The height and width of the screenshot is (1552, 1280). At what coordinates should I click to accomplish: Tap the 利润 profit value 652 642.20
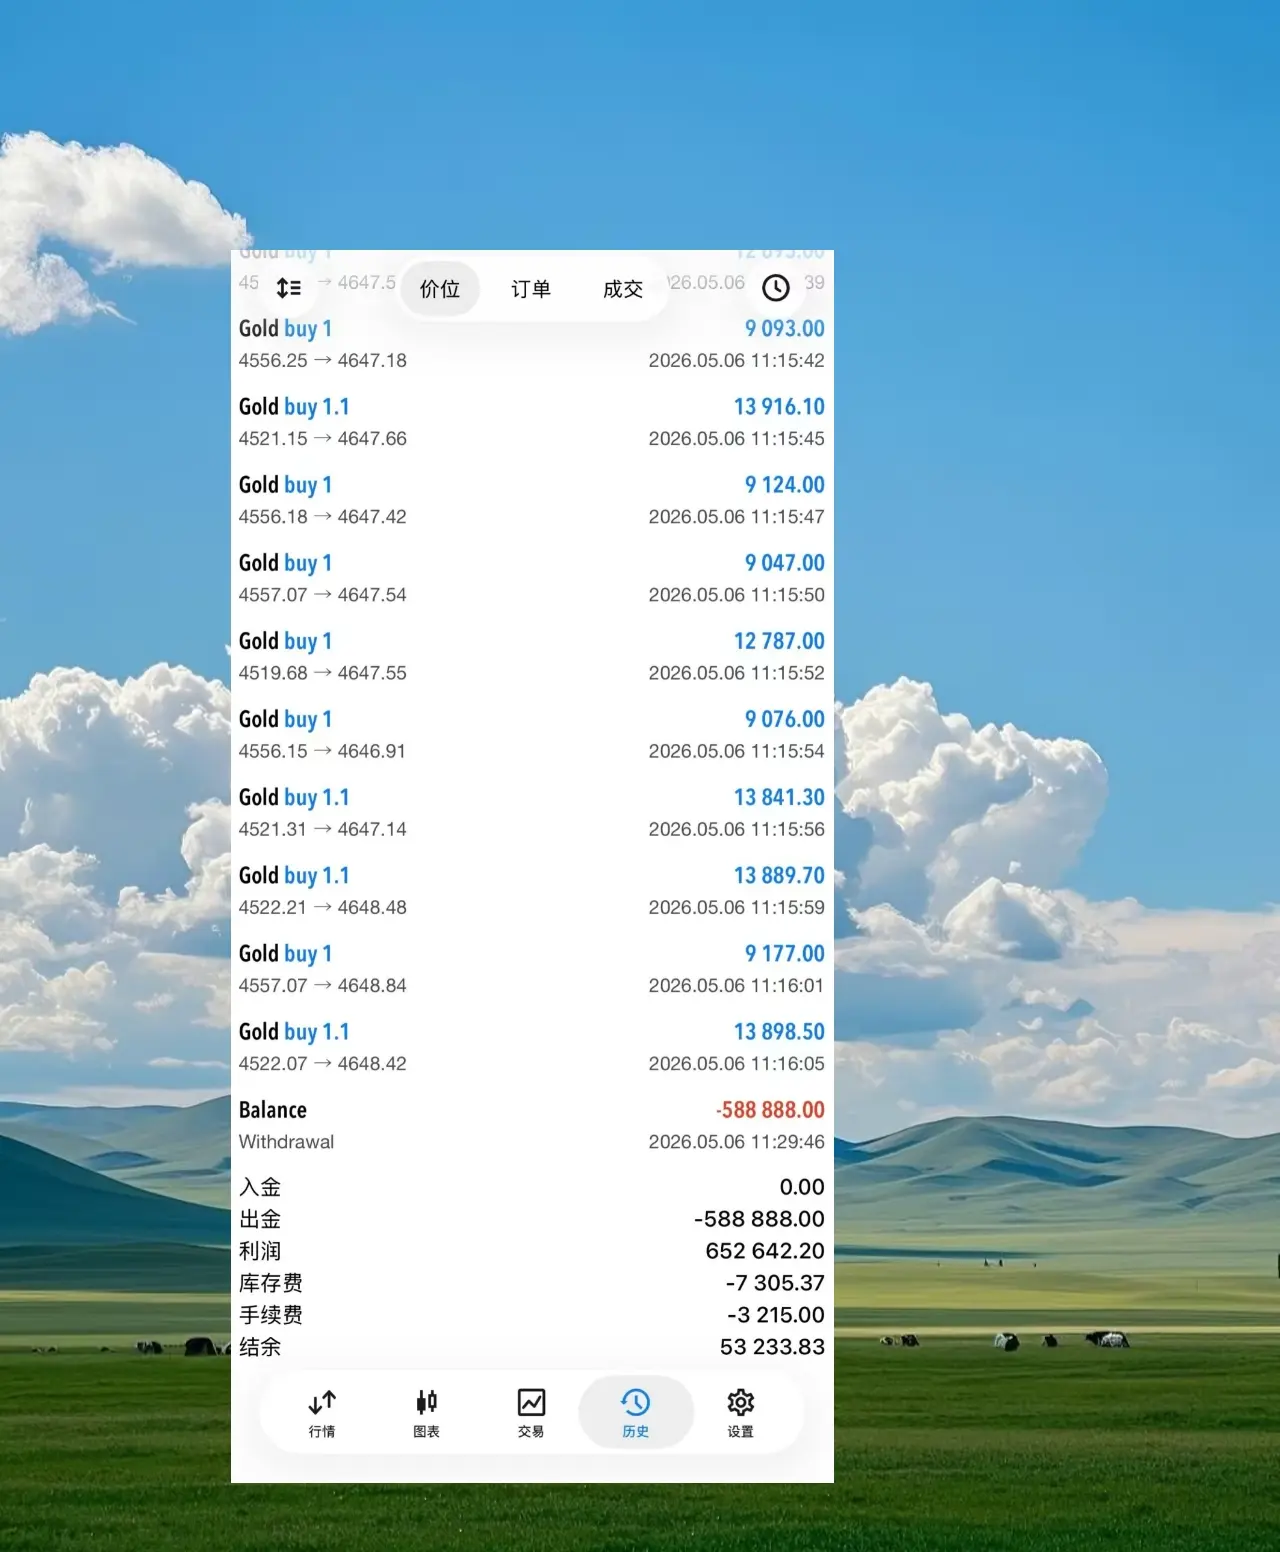[x=765, y=1251]
